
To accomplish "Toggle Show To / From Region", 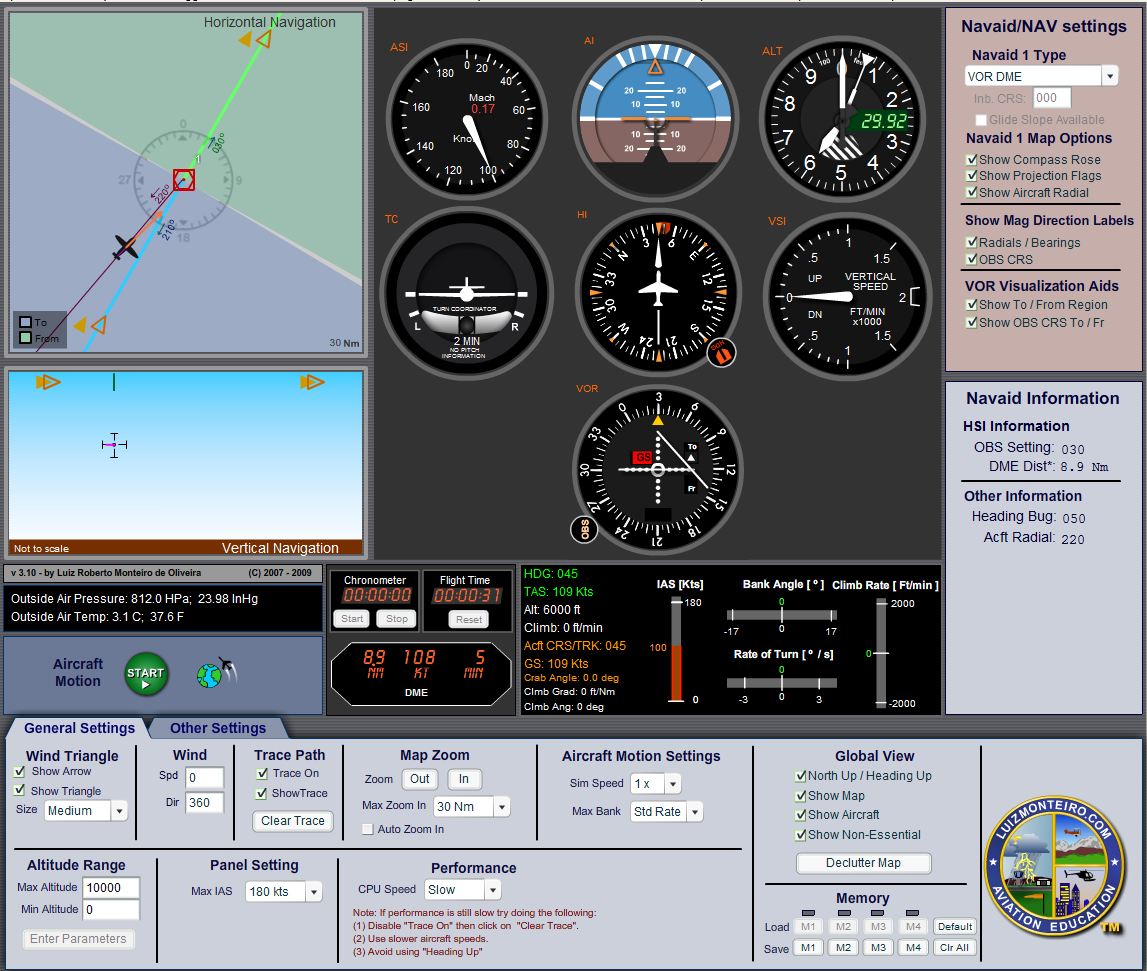I will 971,305.
